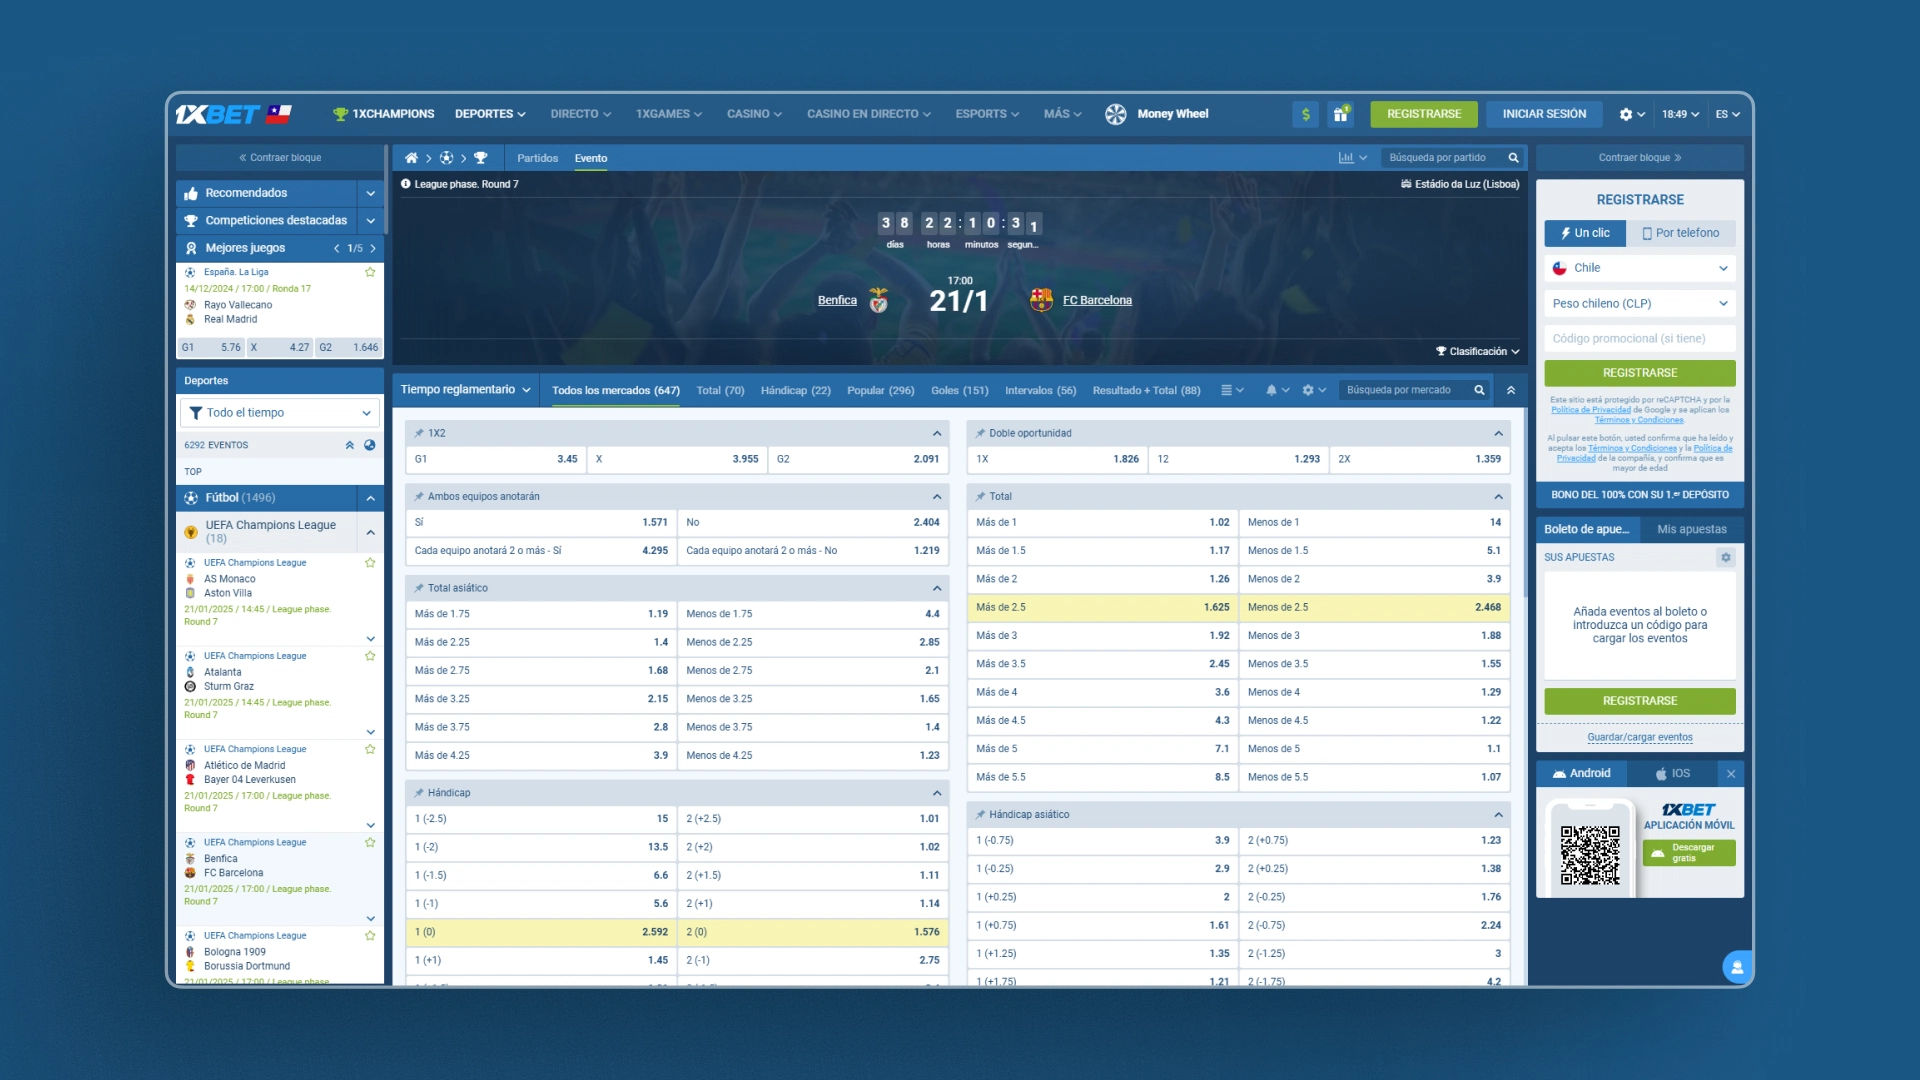Go to previous Mejores juegos slide

pyautogui.click(x=336, y=248)
